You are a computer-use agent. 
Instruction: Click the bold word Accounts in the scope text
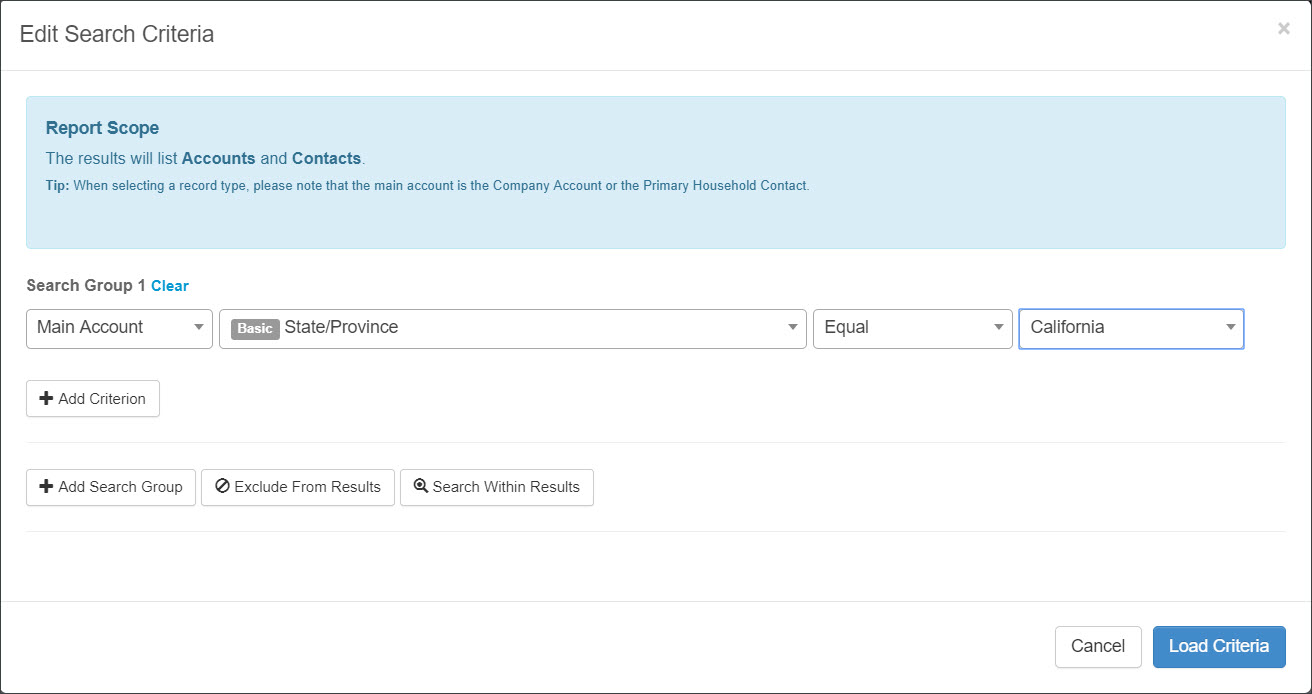(x=219, y=158)
